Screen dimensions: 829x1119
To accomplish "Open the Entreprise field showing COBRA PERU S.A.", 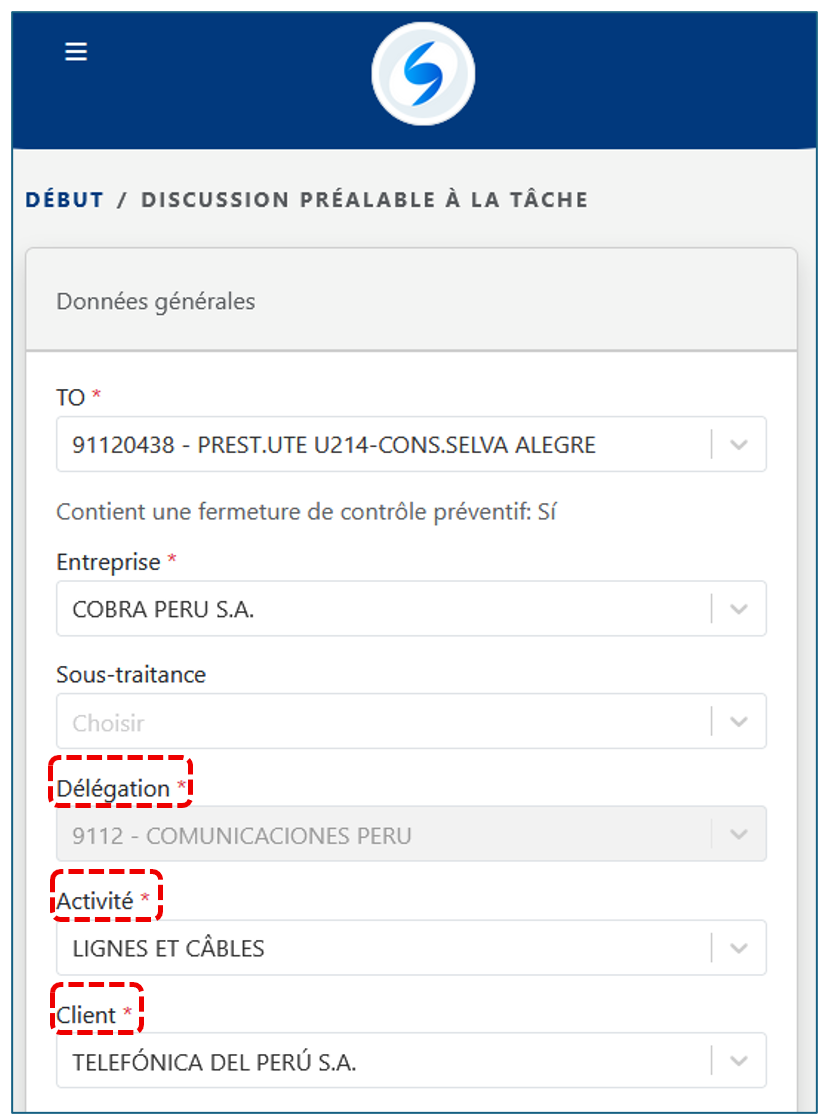I will [x=380, y=609].
